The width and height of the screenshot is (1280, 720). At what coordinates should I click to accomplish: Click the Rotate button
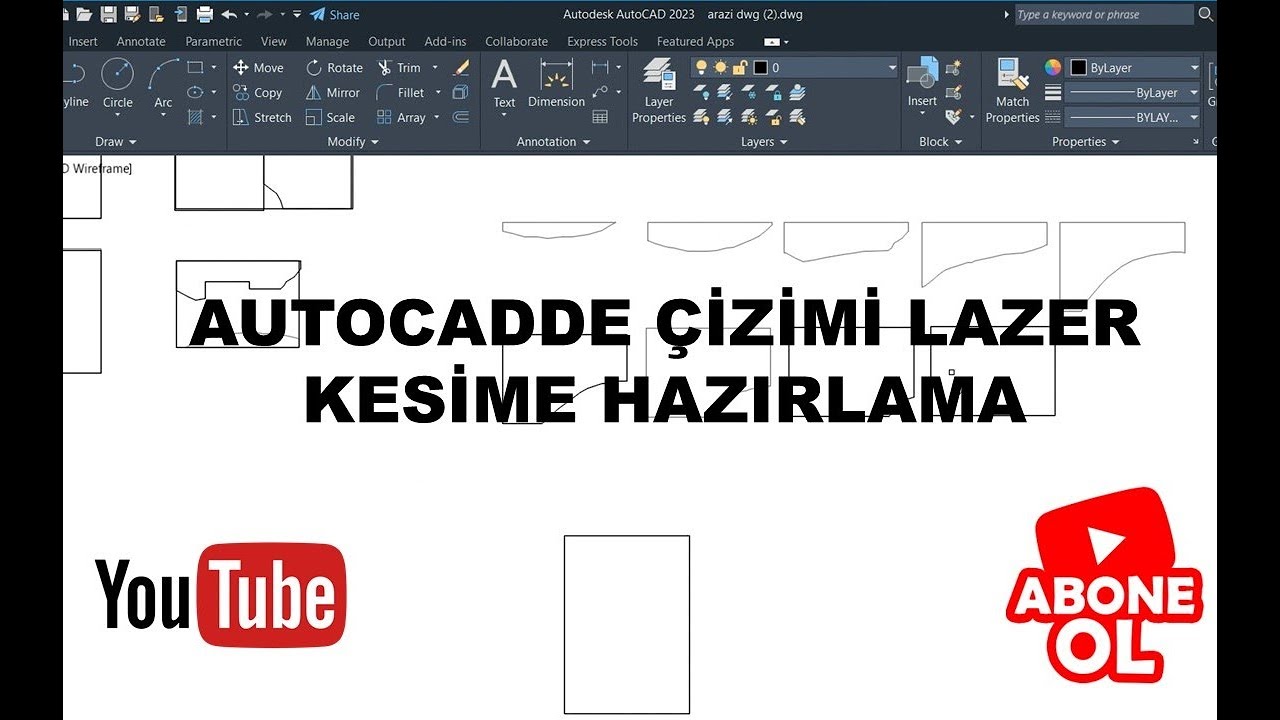click(x=334, y=68)
